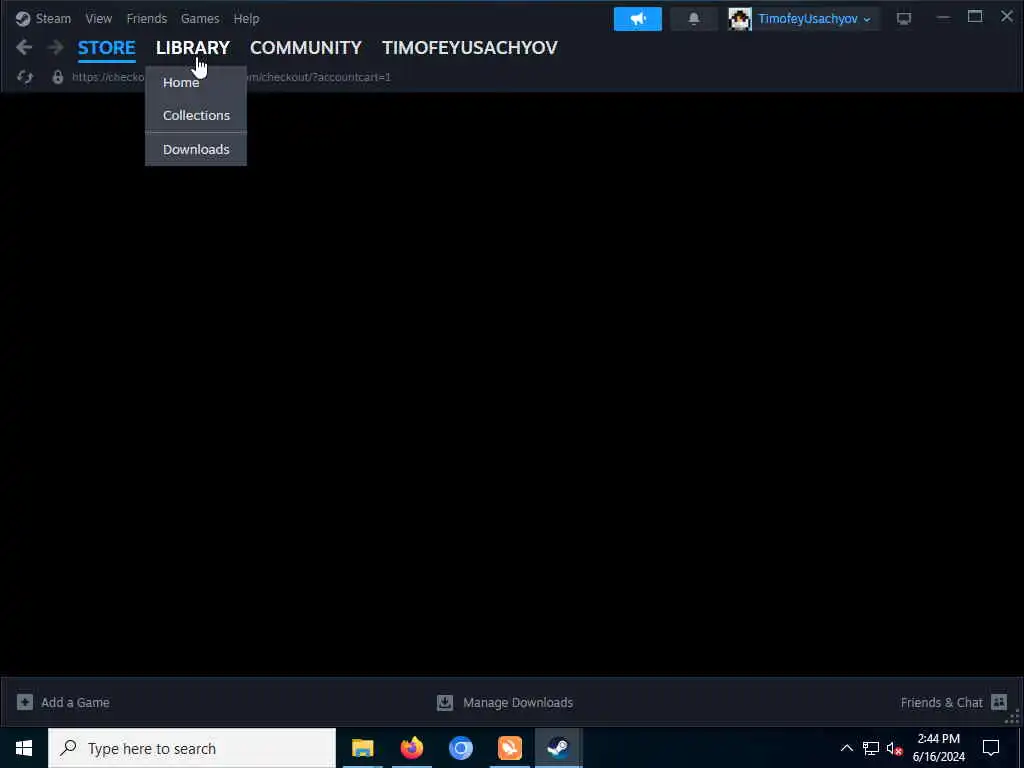The width and height of the screenshot is (1024, 768).
Task: Select Downloads in Library dropdown
Action: 196,149
